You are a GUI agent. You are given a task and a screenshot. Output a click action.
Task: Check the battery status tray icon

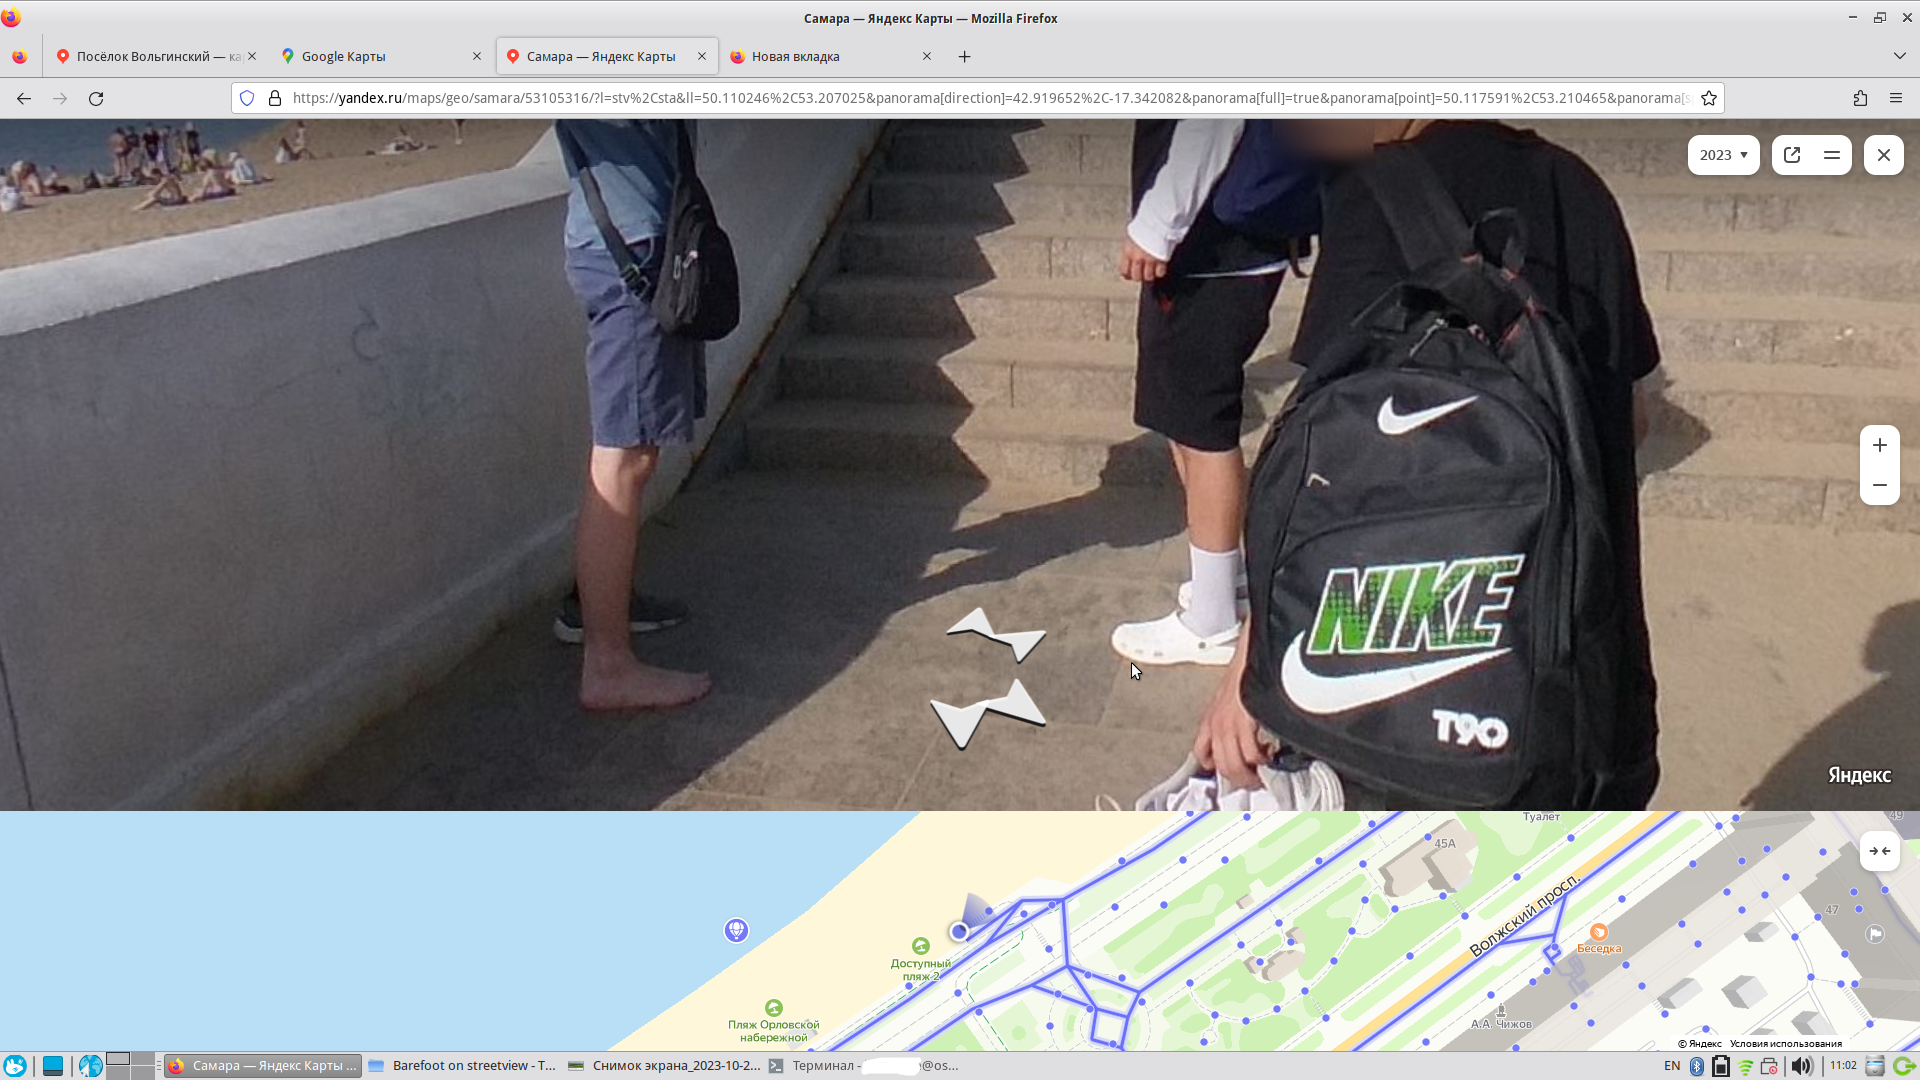coord(1721,1066)
